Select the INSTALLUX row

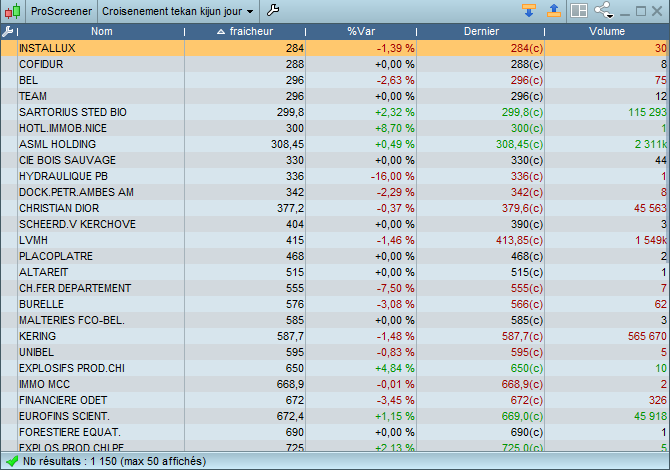coord(335,48)
